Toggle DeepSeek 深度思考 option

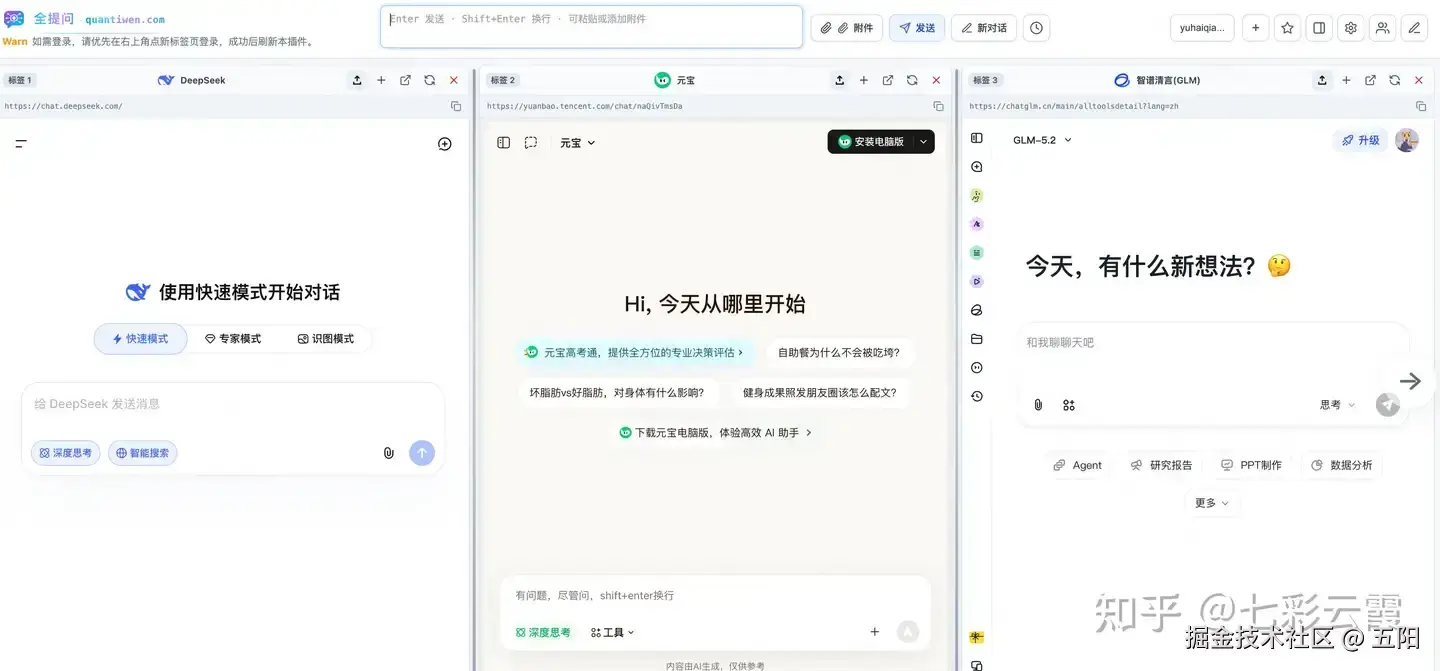pos(66,453)
